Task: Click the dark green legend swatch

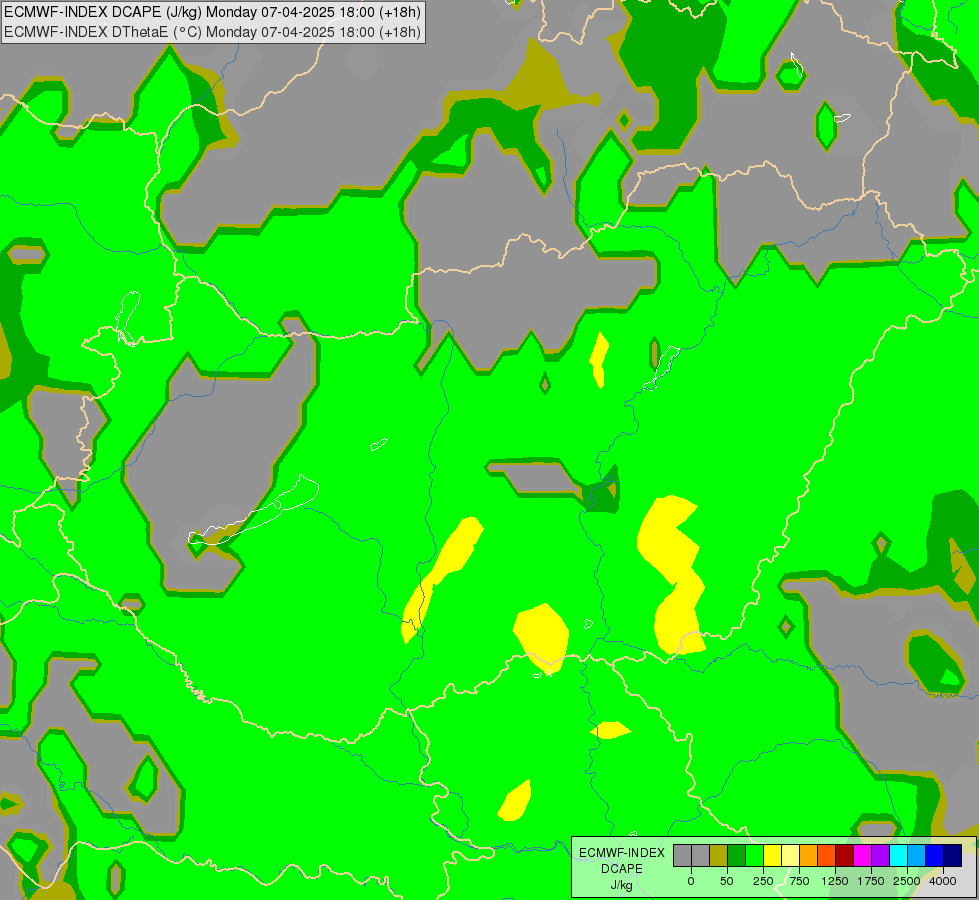Action: (x=737, y=855)
